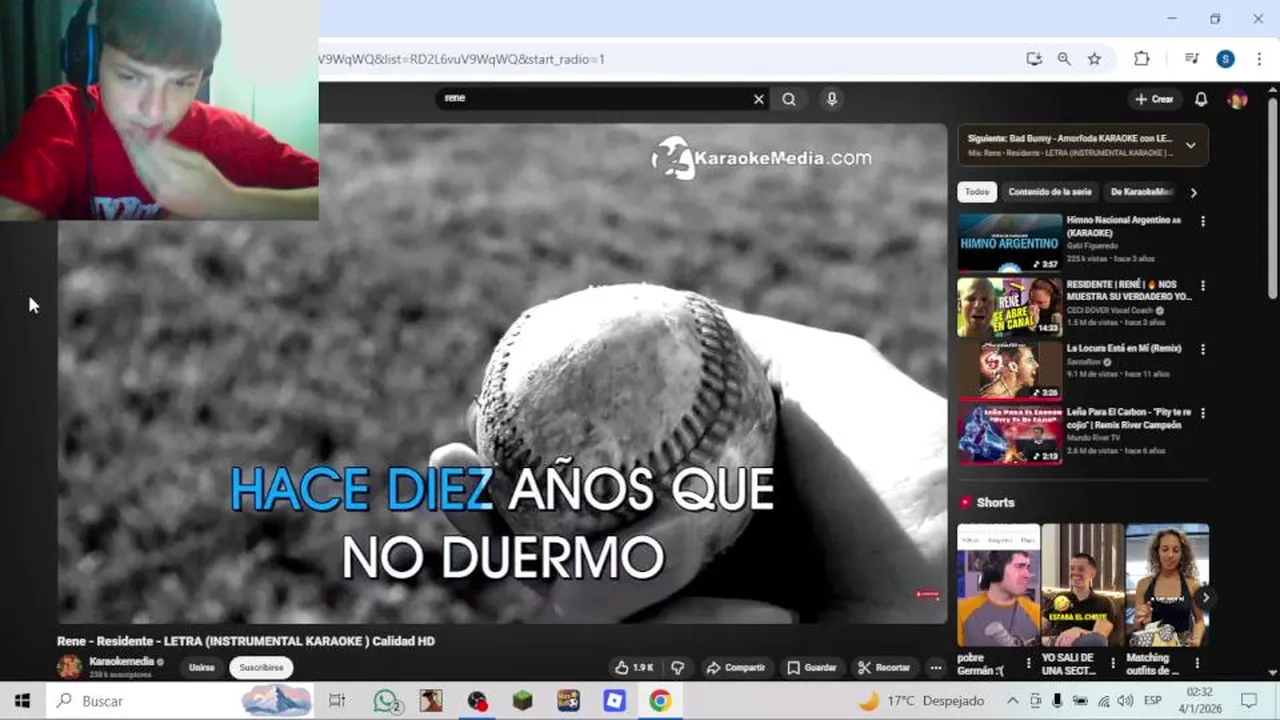Select the Contenido de la serie chip
1280x720 pixels.
point(1050,192)
